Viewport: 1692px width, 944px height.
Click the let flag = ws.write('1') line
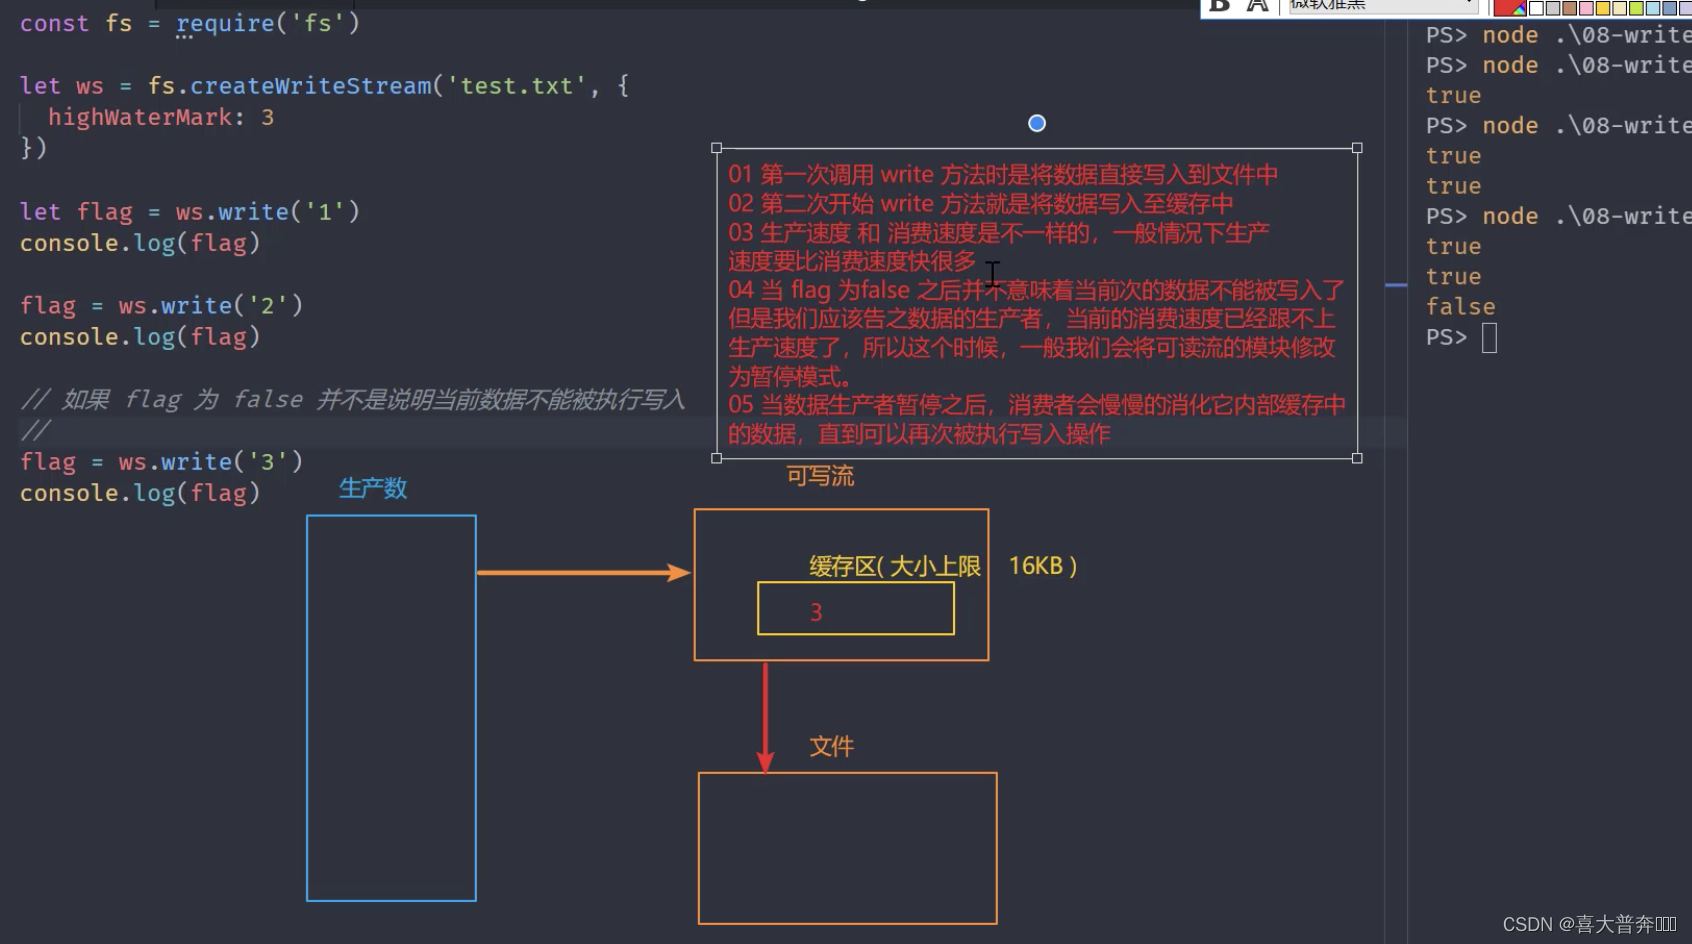pos(190,212)
